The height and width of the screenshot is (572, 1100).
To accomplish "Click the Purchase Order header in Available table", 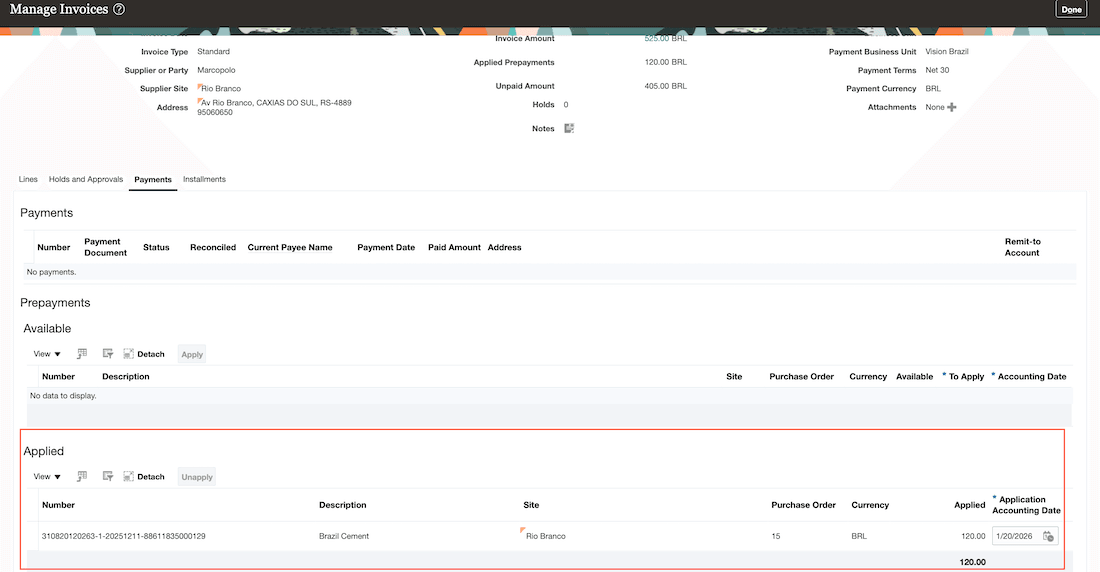I will (x=801, y=376).
